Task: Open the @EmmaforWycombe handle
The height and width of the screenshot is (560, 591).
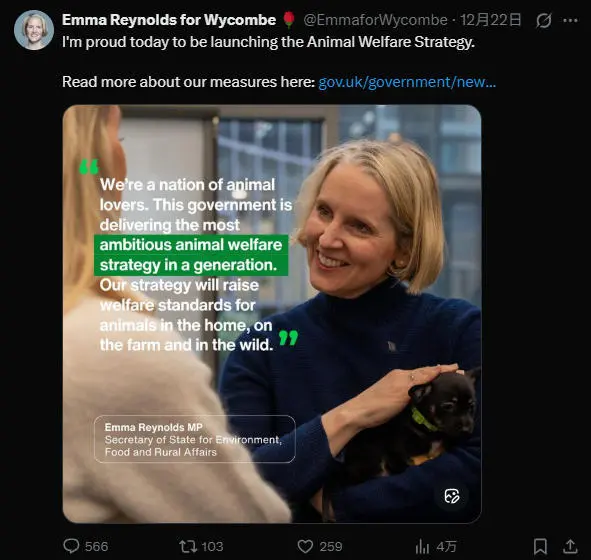Action: (375, 20)
